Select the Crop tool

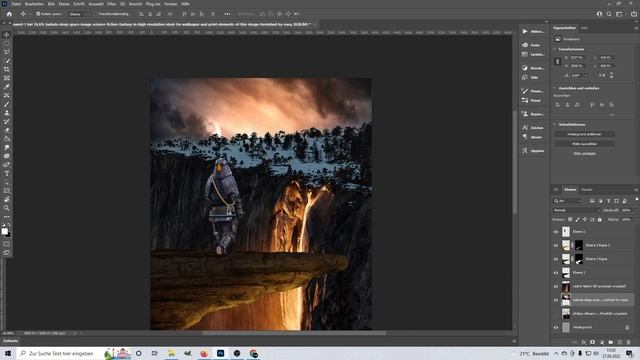pos(7,69)
